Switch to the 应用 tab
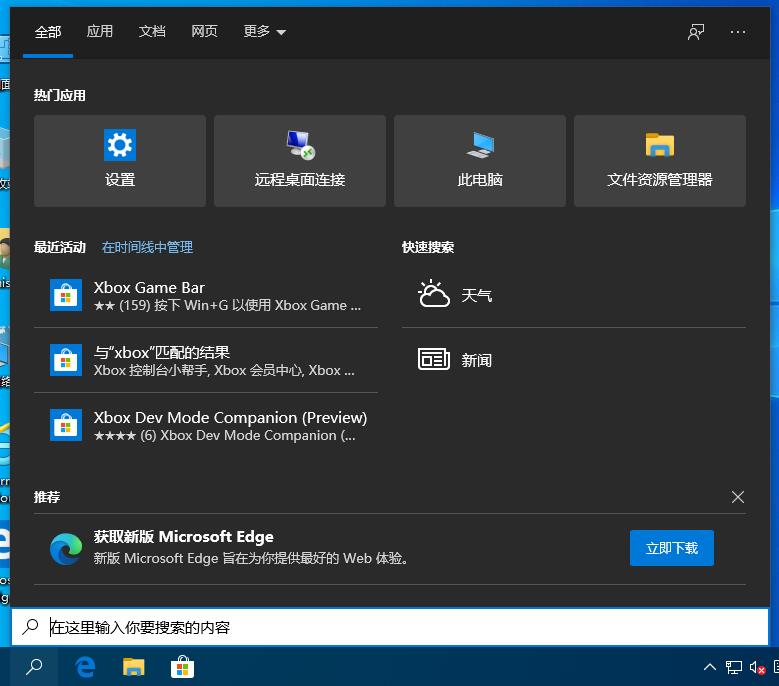 100,32
